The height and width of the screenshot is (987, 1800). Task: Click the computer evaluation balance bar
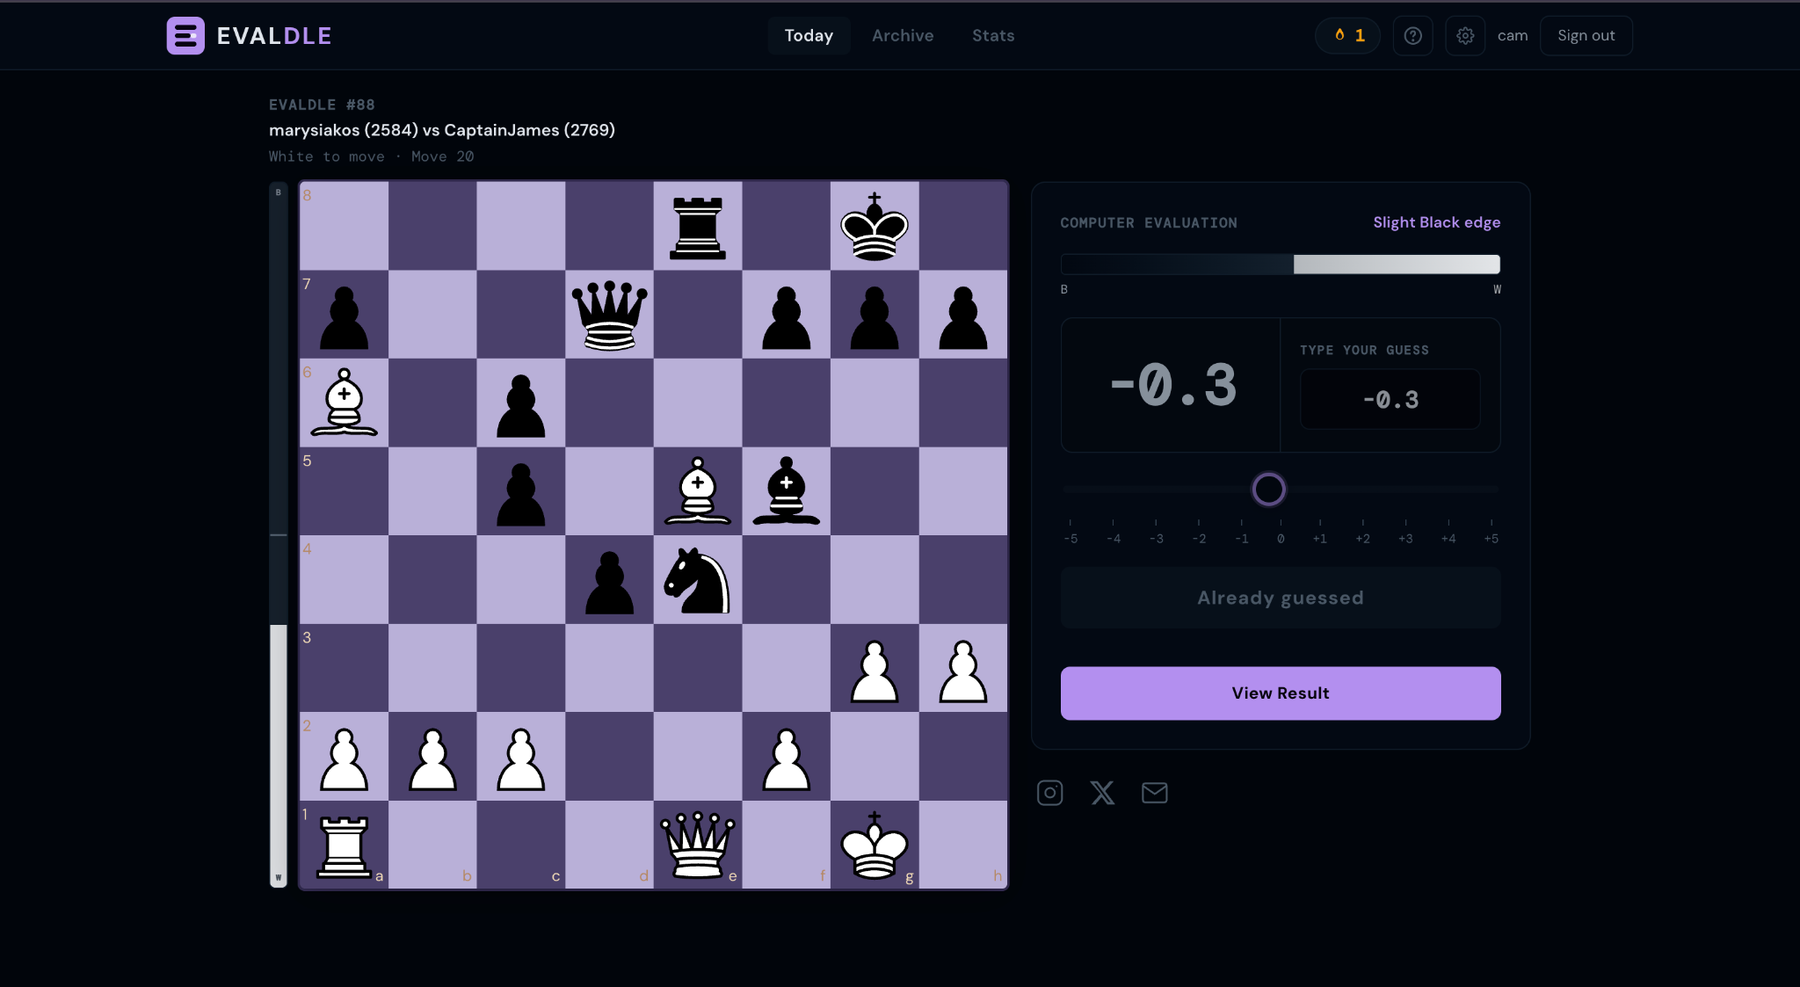1280,264
